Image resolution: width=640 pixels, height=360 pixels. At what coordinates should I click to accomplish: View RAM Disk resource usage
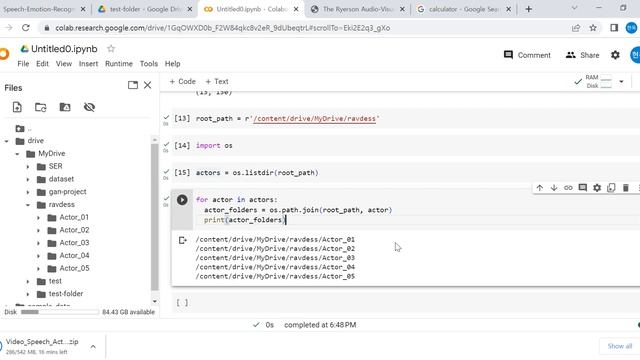[599, 81]
